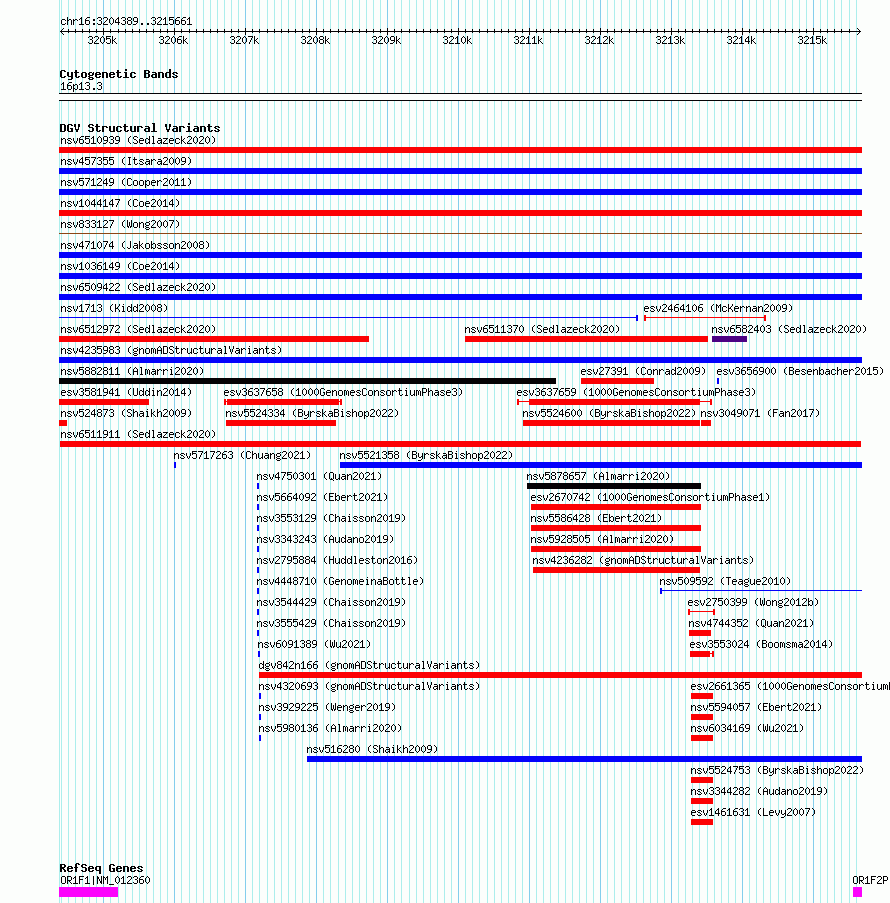
Task: Click the 16p13.3 cytogenetic band label
Action: point(81,87)
